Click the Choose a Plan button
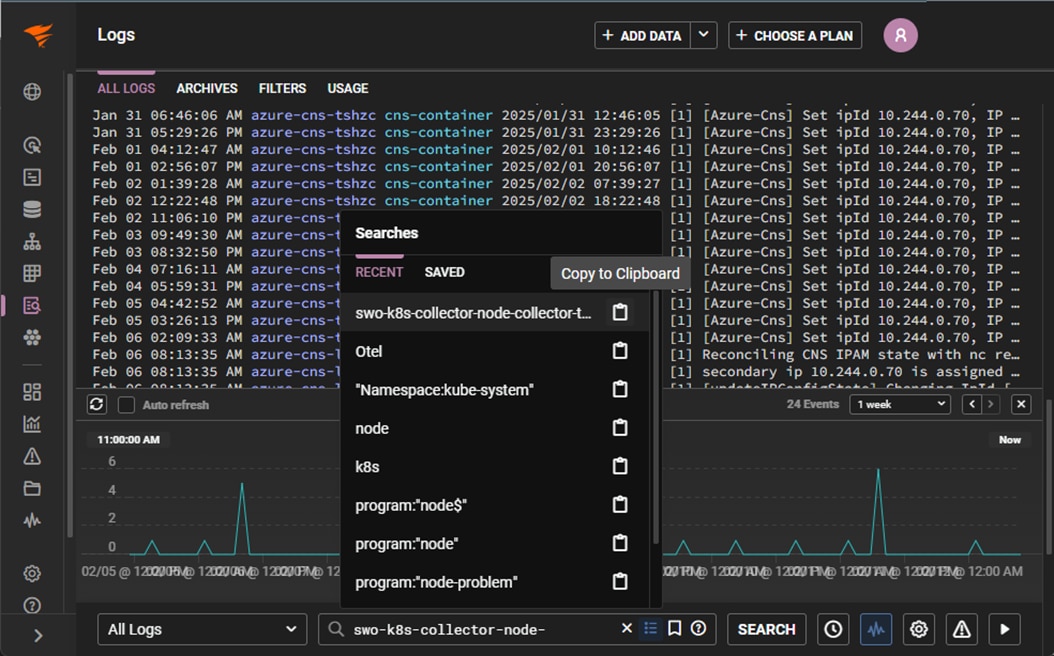Image resolution: width=1054 pixels, height=656 pixels. coord(795,35)
